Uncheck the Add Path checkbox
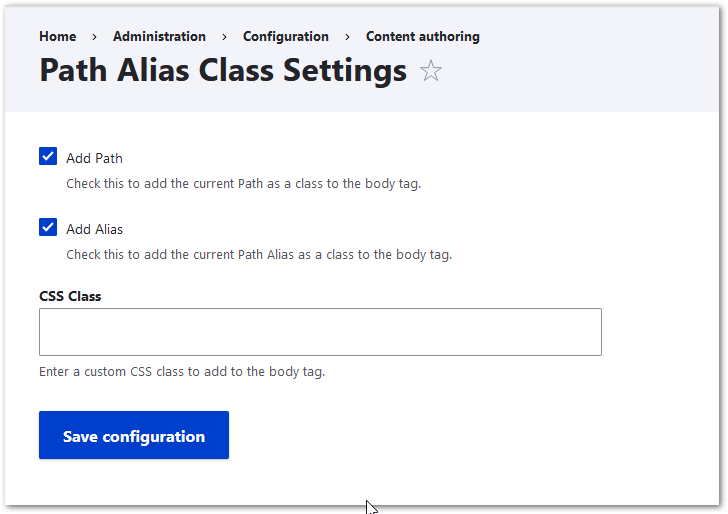 point(48,156)
